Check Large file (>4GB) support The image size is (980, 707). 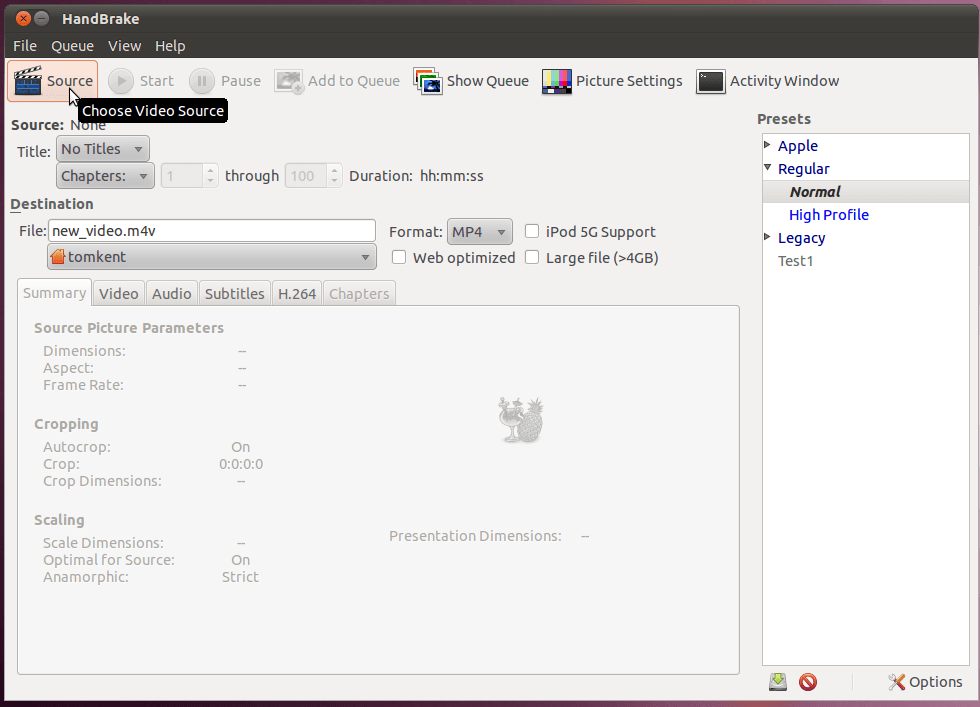(532, 257)
